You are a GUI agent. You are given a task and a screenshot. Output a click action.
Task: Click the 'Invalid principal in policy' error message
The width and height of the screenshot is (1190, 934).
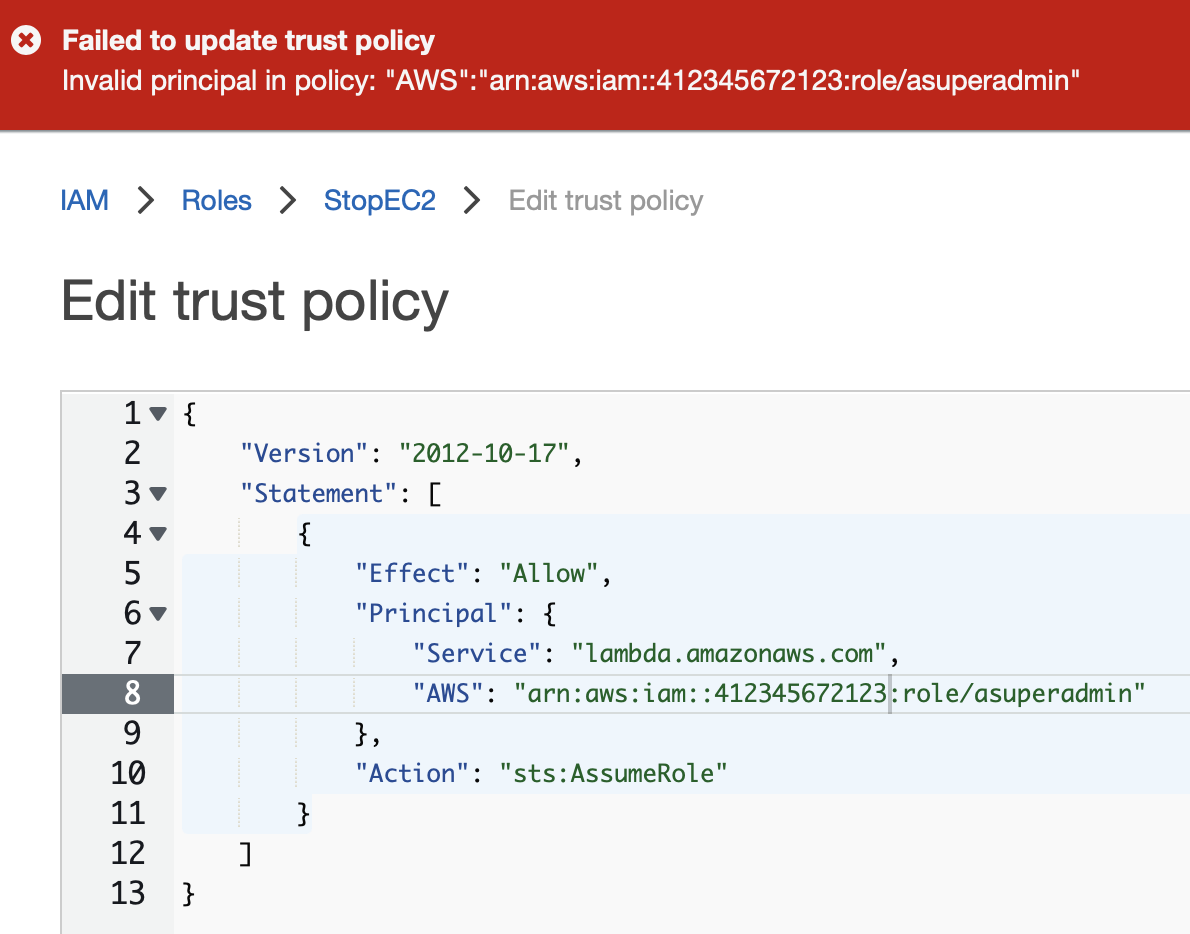(572, 81)
